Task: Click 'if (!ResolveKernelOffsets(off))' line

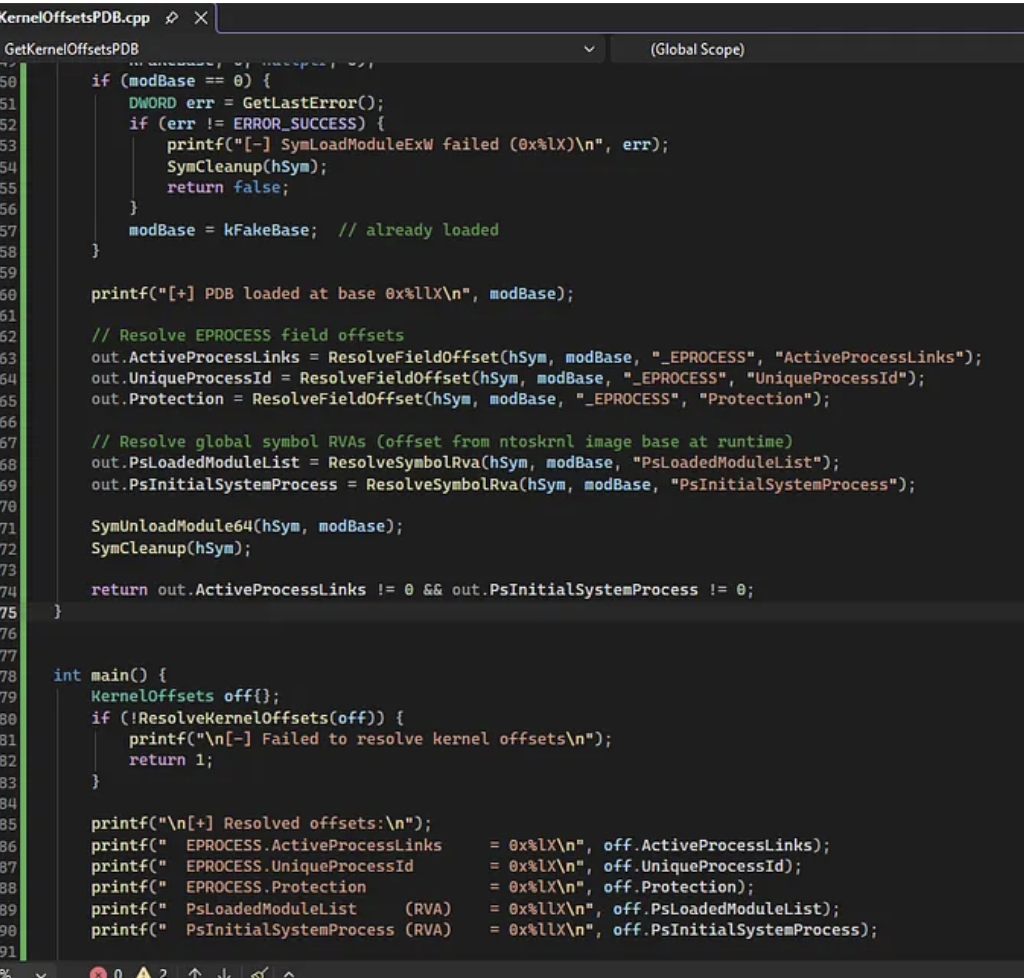Action: click(247, 718)
